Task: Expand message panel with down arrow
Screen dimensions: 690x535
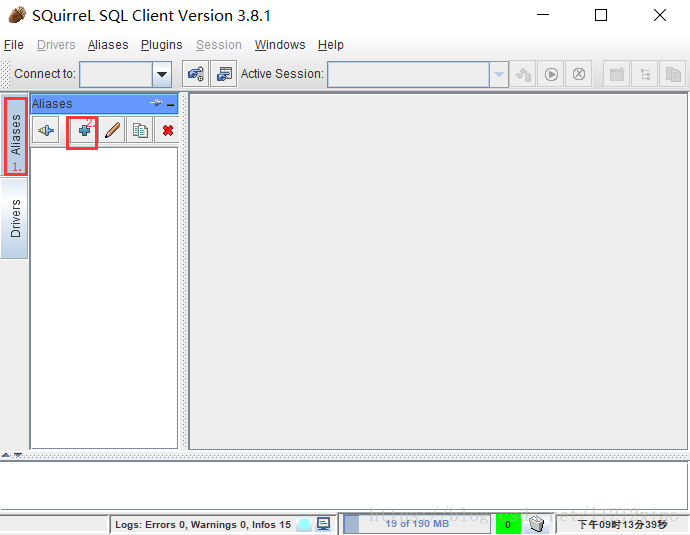Action: tap(18, 455)
